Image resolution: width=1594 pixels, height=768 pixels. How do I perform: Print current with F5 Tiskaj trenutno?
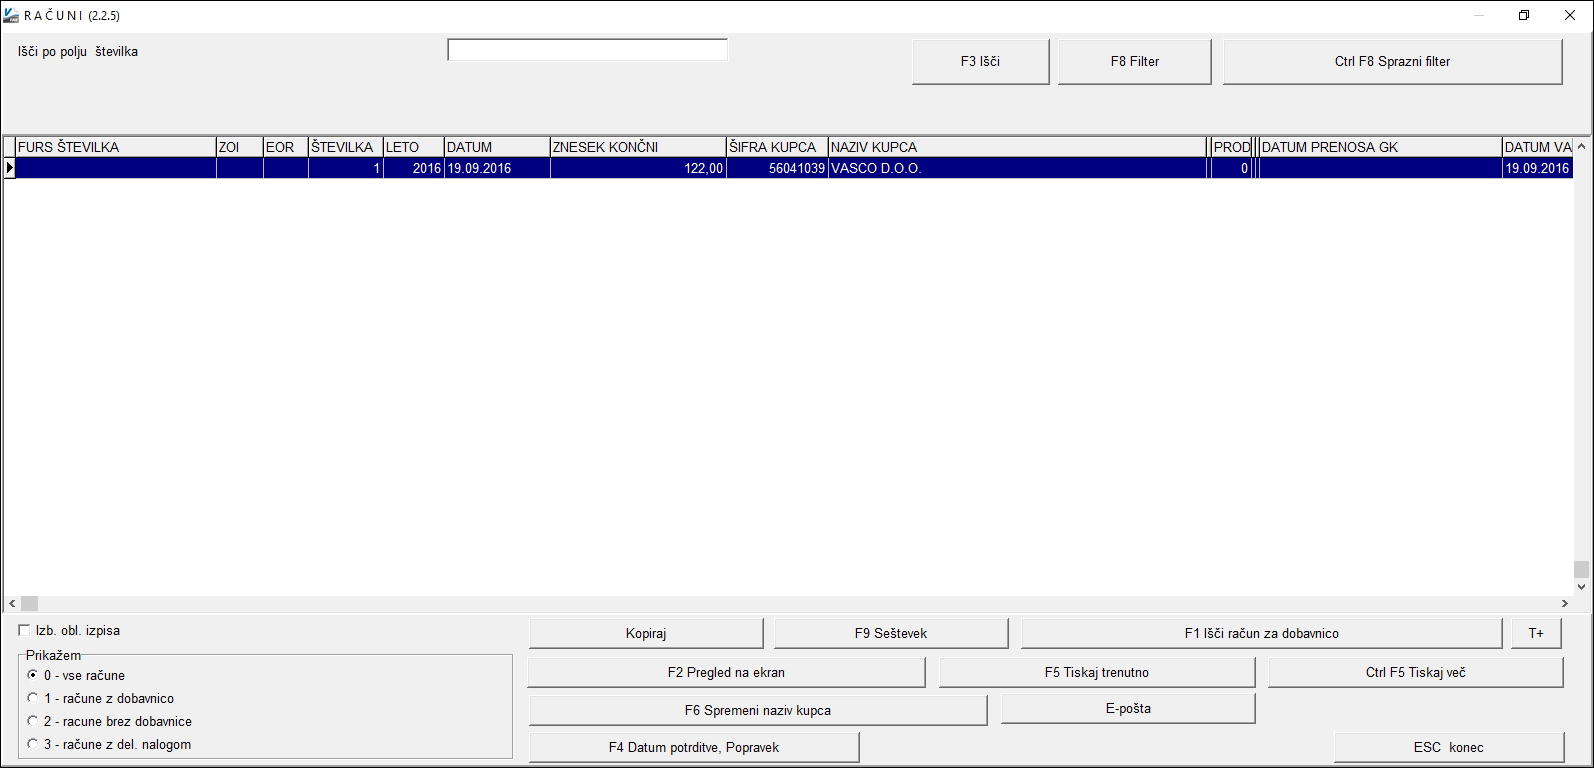pyautogui.click(x=1096, y=672)
